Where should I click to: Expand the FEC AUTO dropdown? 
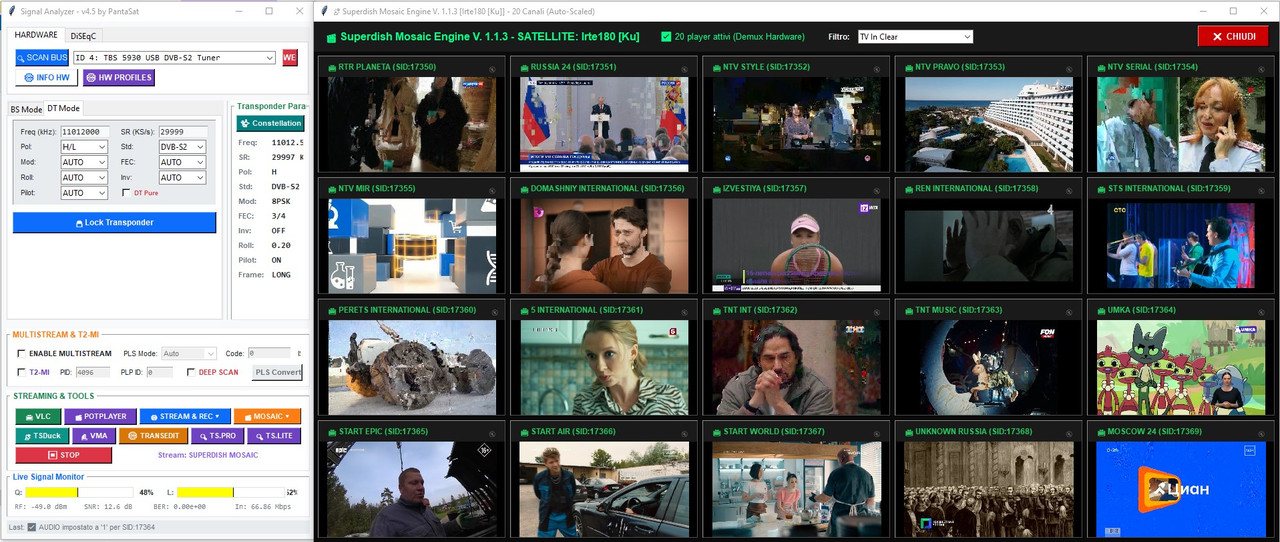(183, 162)
